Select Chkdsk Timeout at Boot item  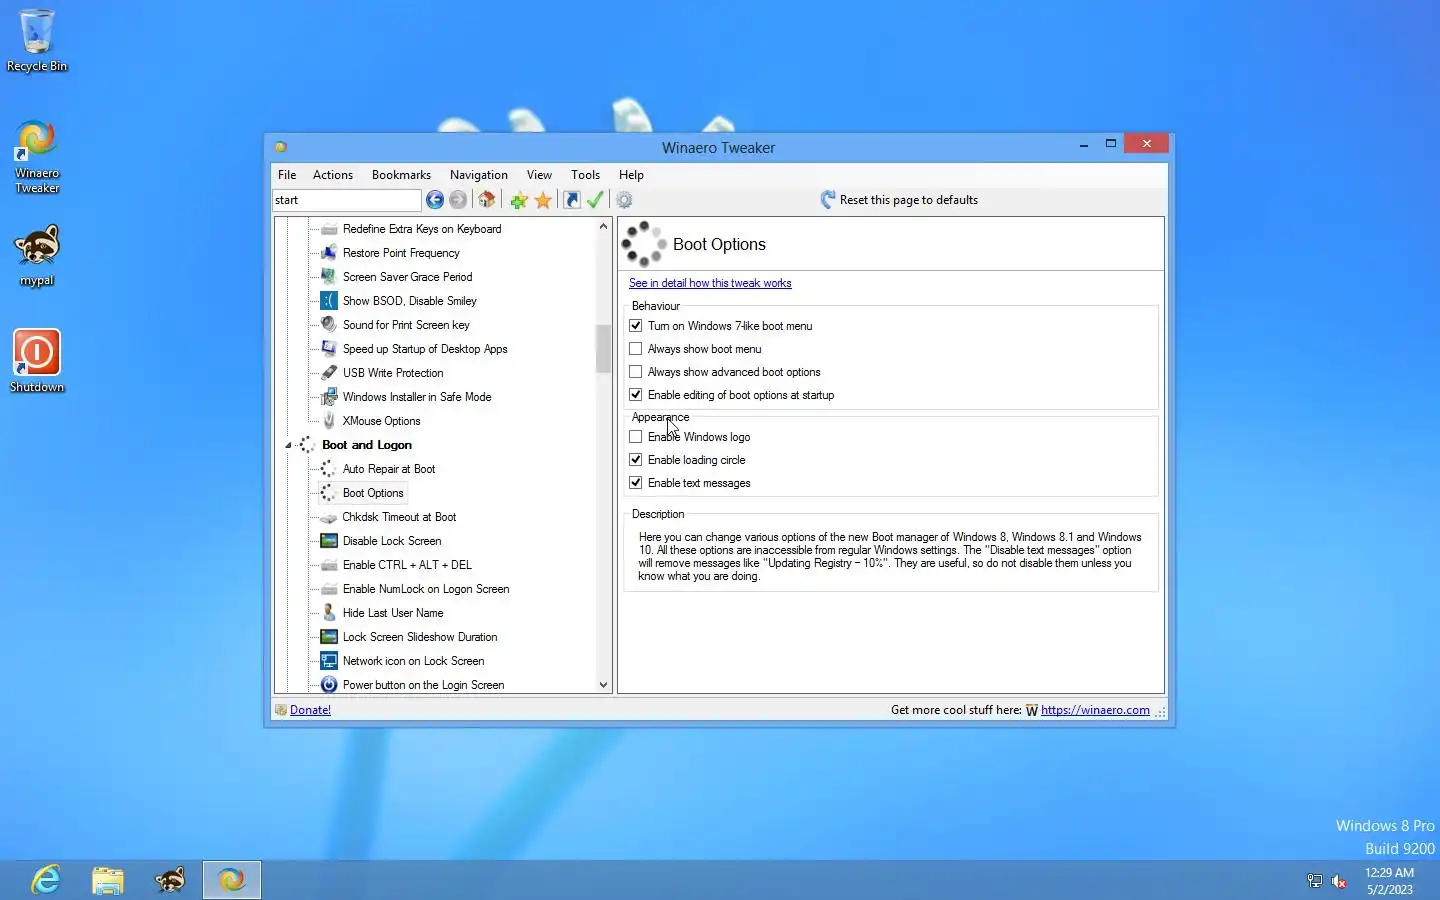point(399,517)
